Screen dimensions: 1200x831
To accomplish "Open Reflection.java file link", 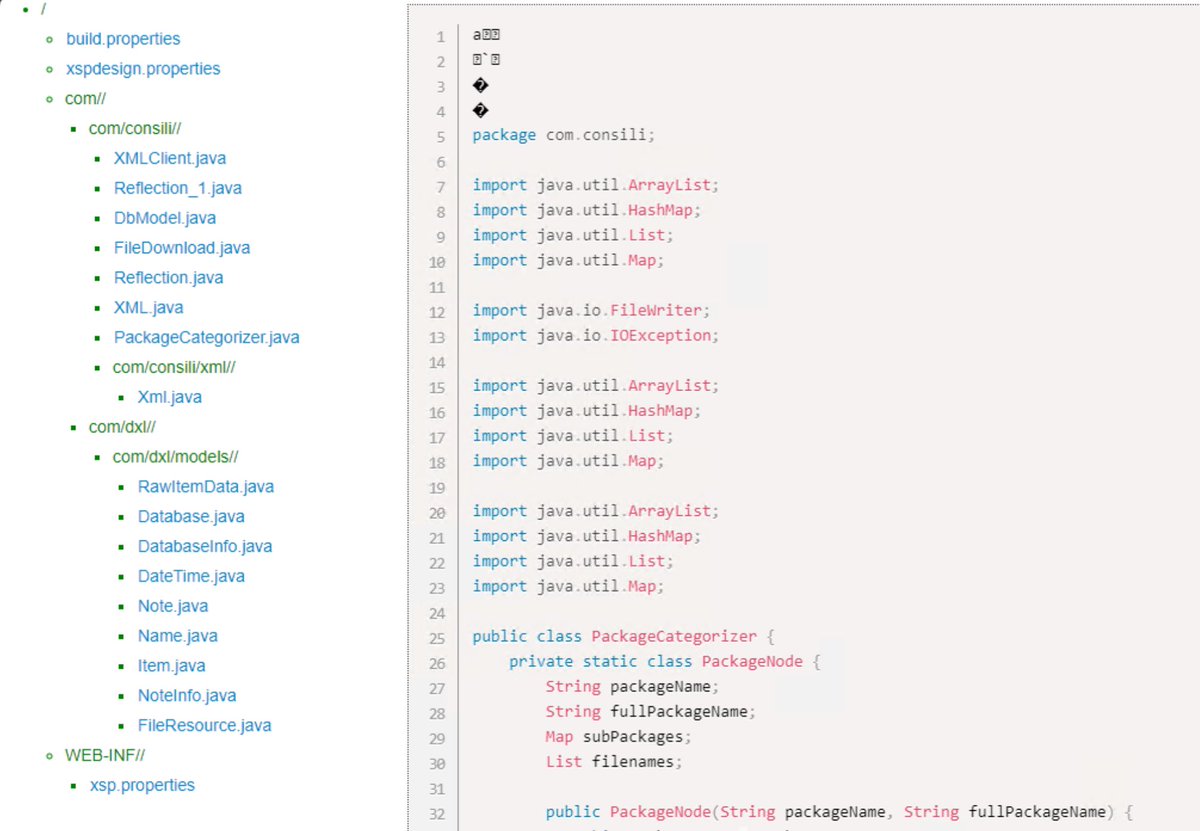I will 169,278.
